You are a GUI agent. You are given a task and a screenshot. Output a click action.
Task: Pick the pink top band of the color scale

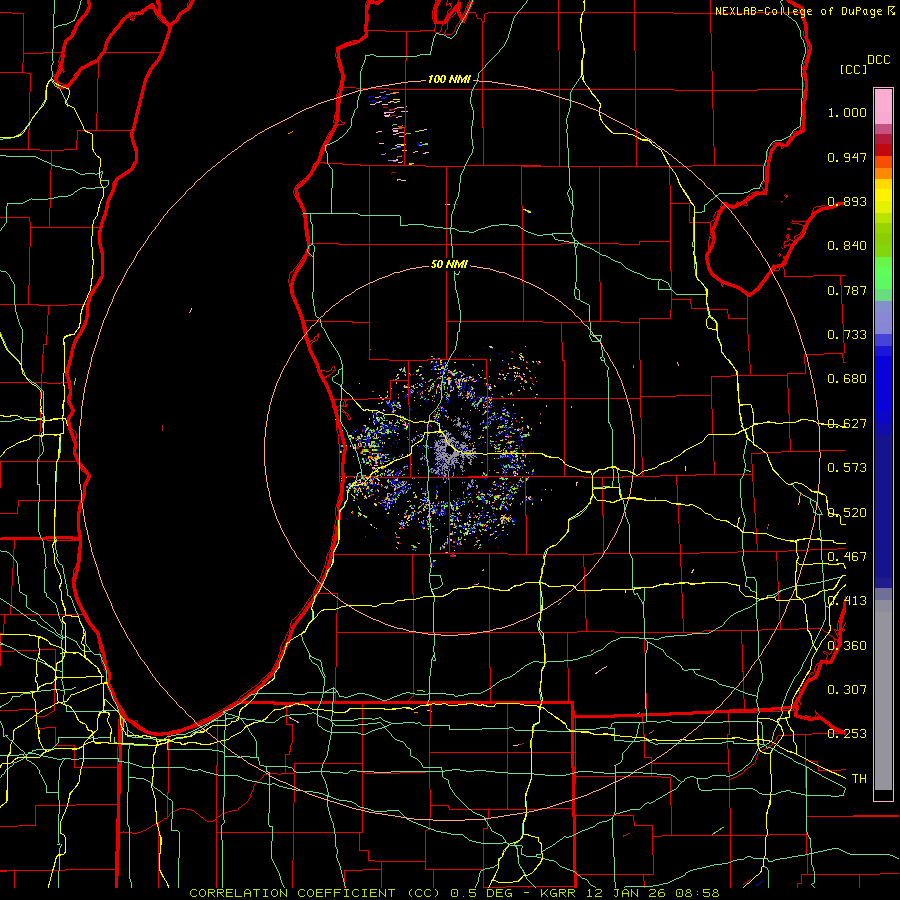point(883,106)
